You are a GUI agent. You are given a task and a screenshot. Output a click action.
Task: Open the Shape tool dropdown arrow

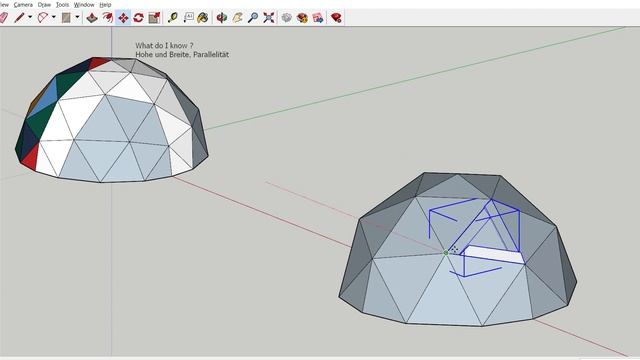pos(77,18)
